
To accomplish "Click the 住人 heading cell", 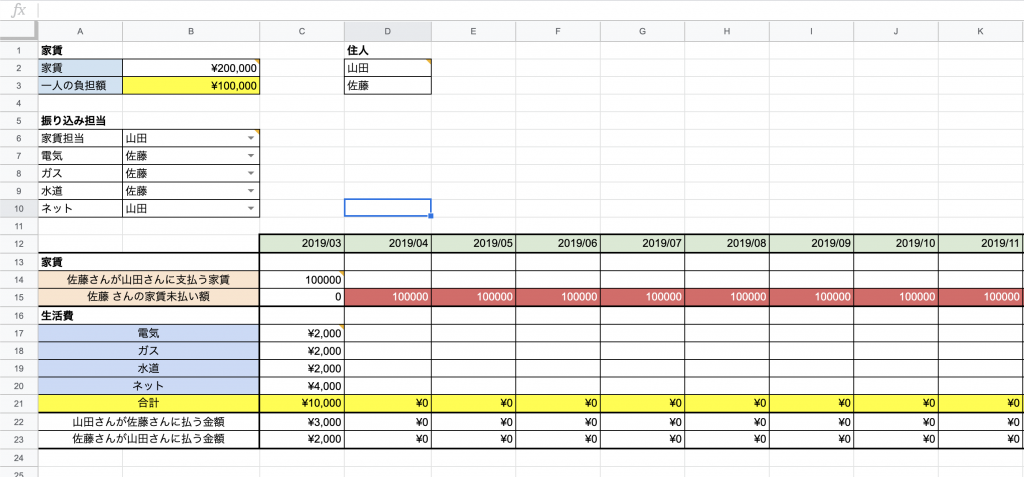I will (387, 50).
